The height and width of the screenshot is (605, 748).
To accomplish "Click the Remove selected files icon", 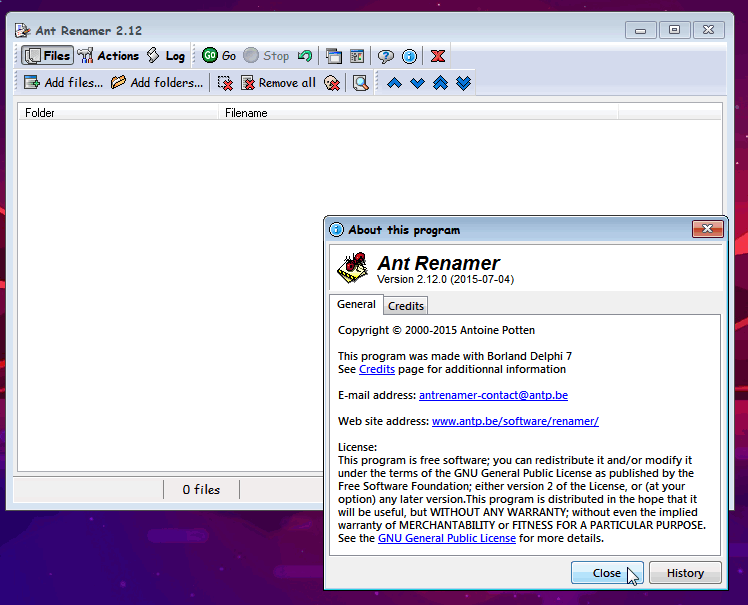I will pyautogui.click(x=225, y=83).
